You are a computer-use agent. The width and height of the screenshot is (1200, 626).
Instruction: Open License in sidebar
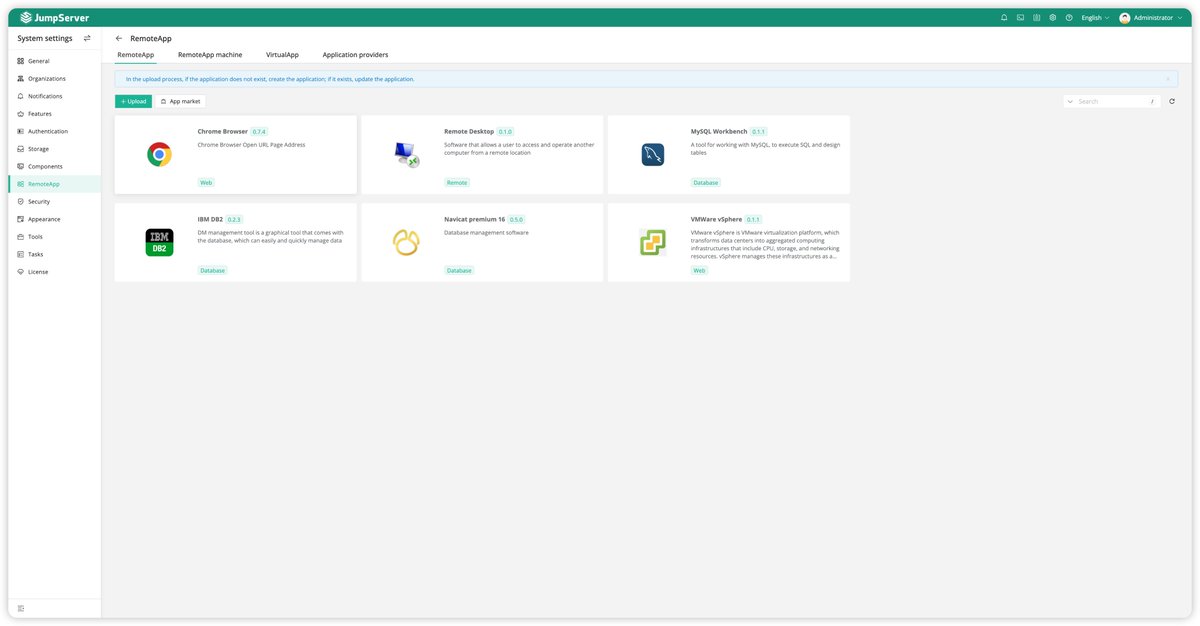(x=55, y=271)
